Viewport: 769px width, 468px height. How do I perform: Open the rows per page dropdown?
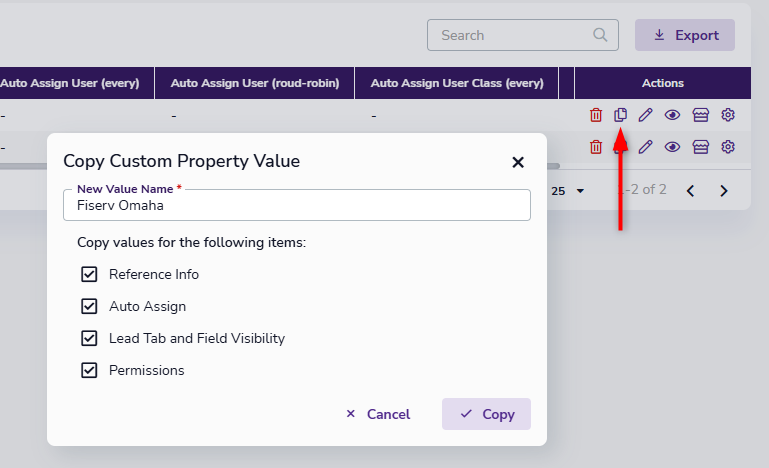568,190
